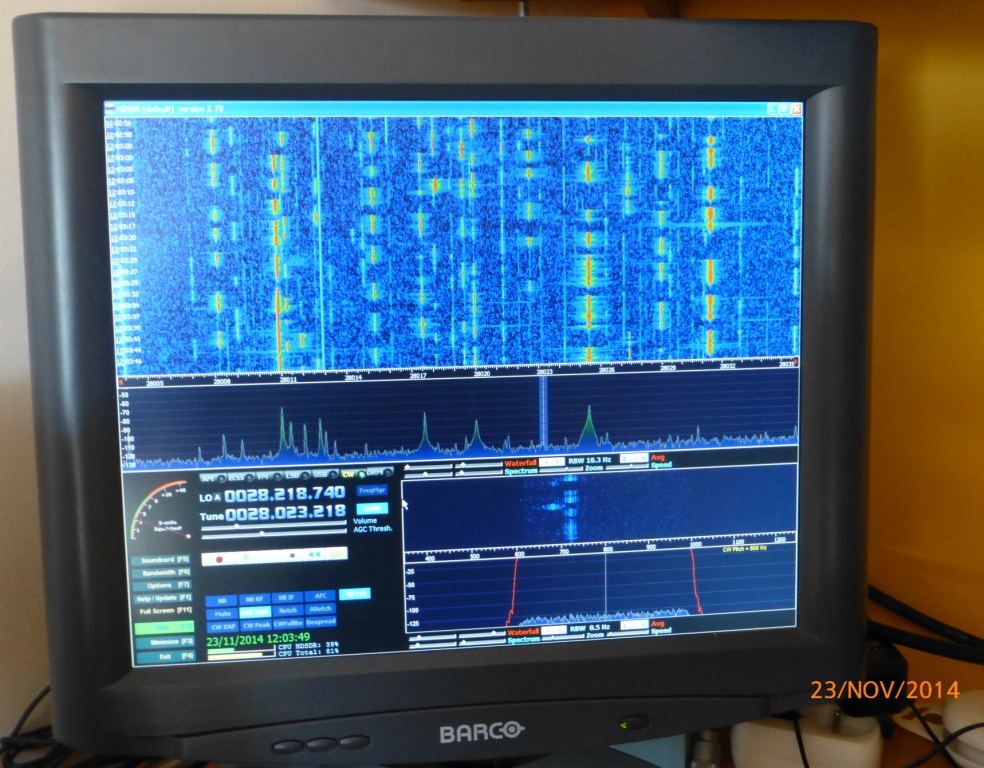Open upper Avg dropdown
The image size is (984, 768).
click(x=633, y=459)
